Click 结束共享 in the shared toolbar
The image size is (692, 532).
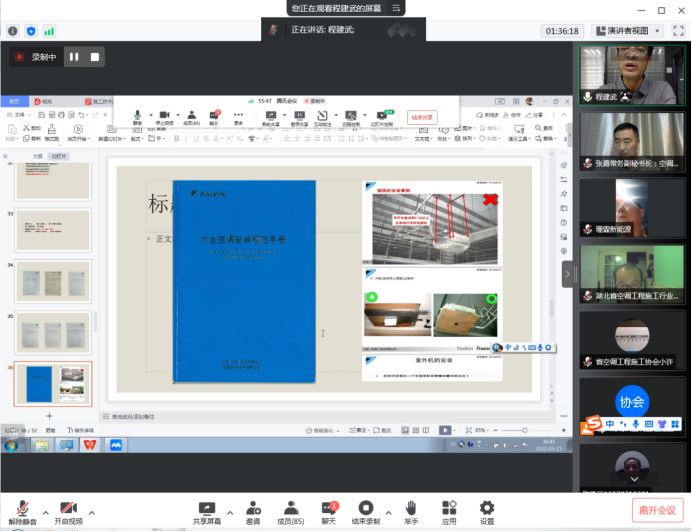[422, 117]
